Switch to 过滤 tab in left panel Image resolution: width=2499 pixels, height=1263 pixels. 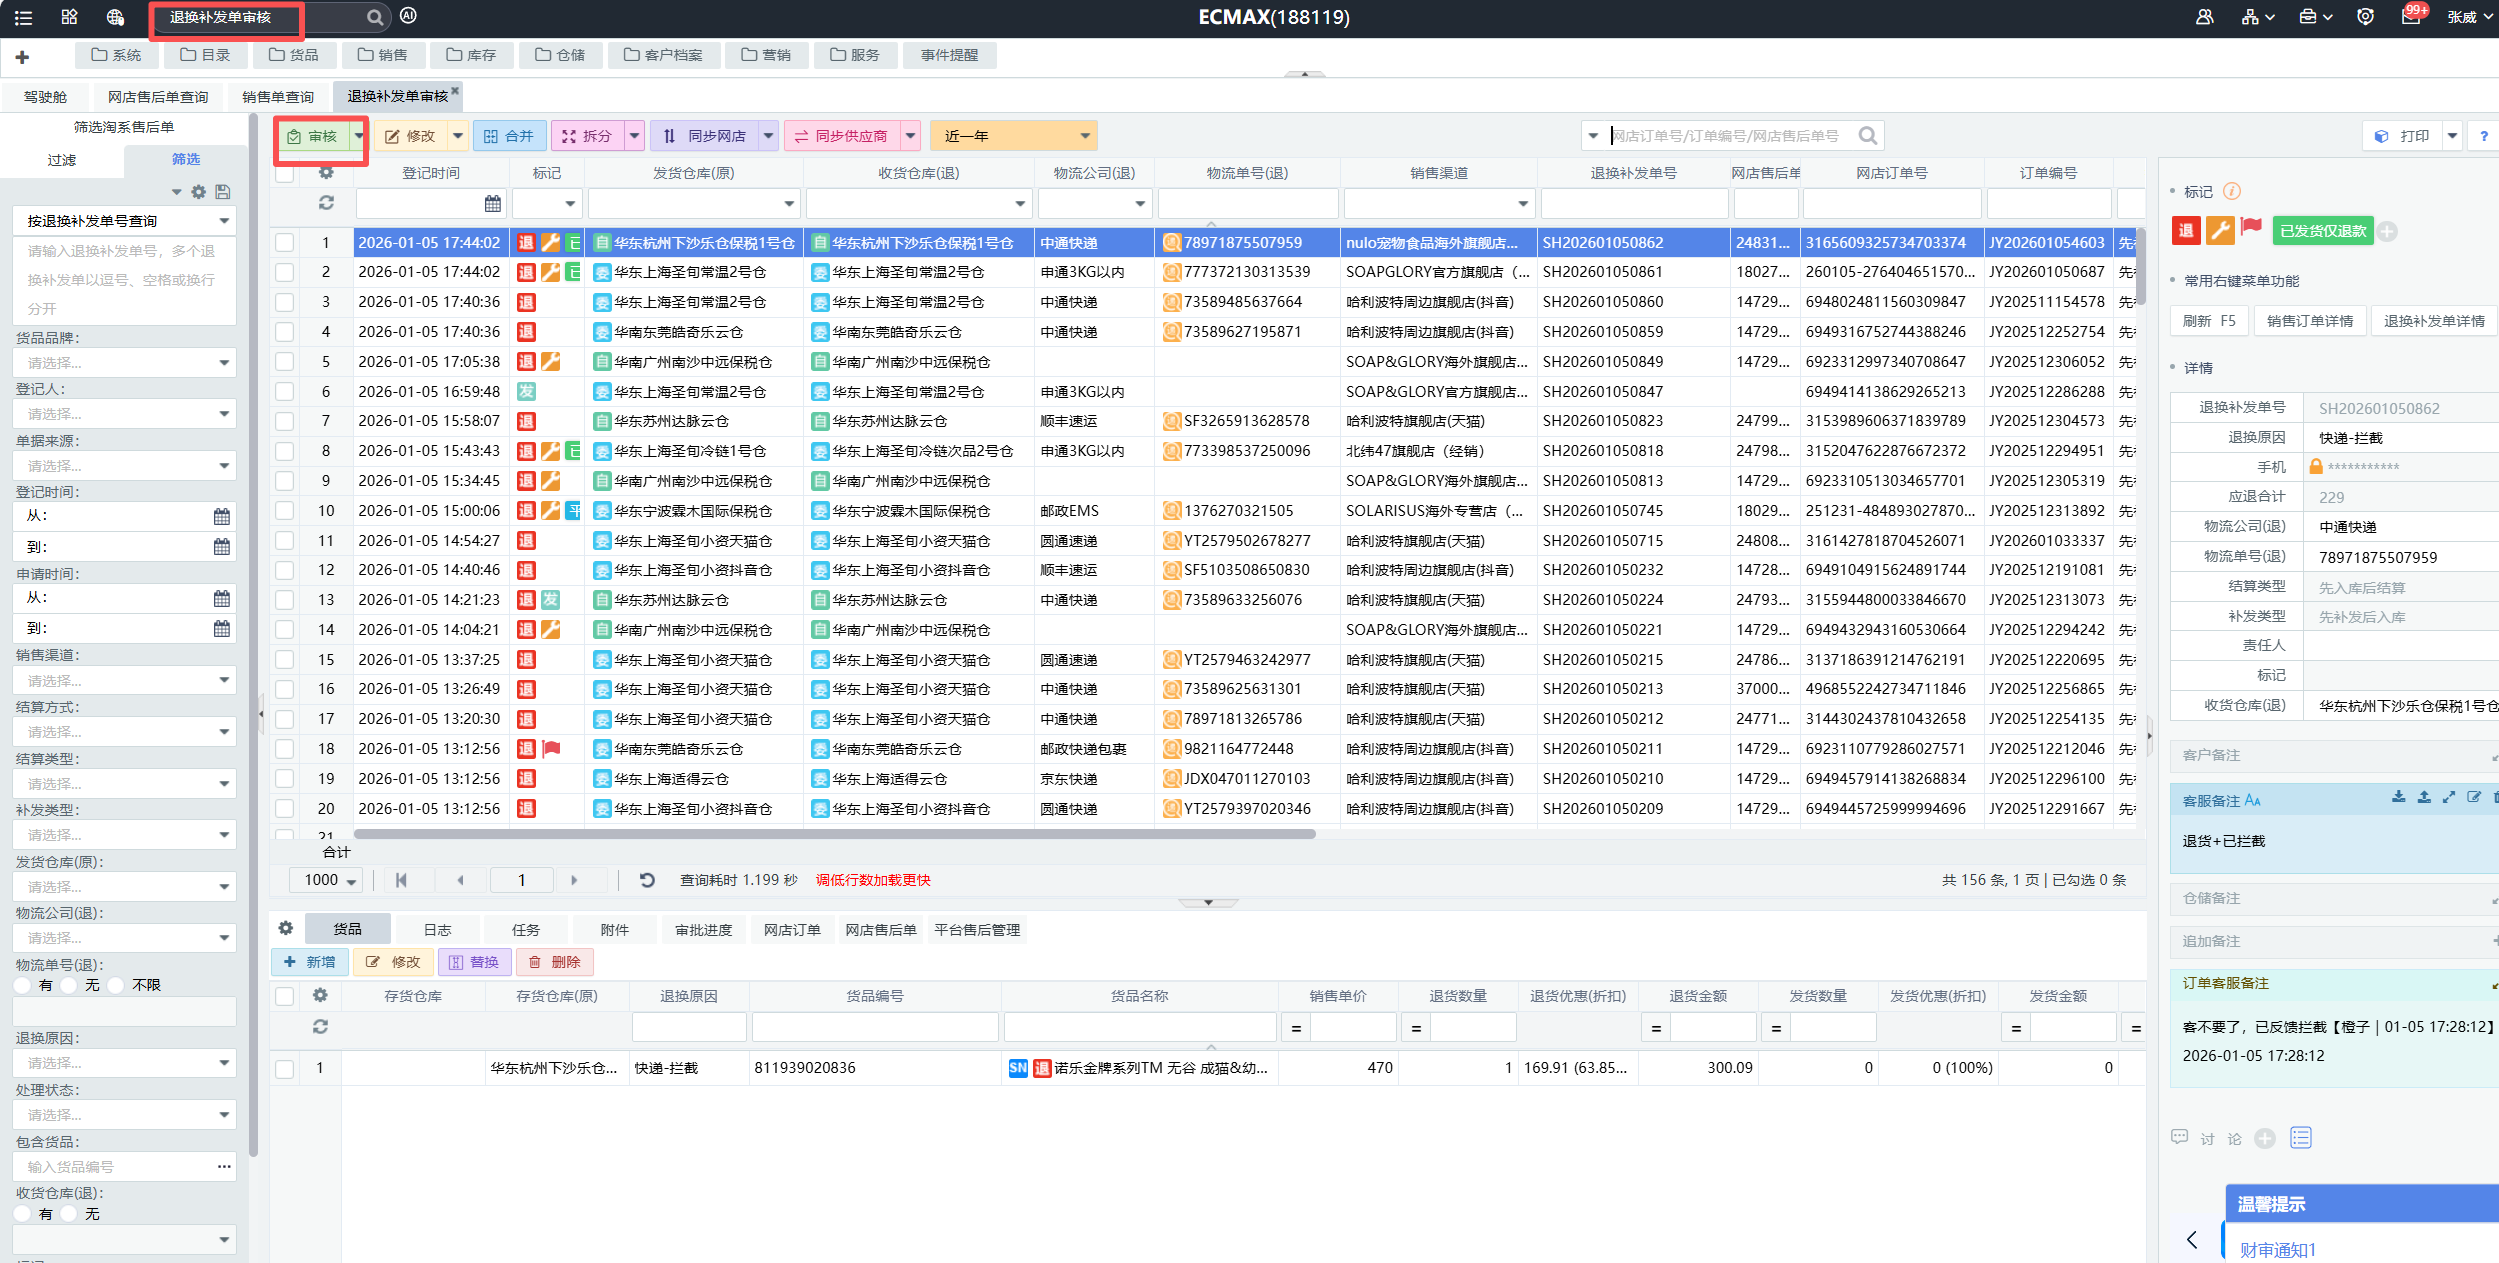coord(61,160)
